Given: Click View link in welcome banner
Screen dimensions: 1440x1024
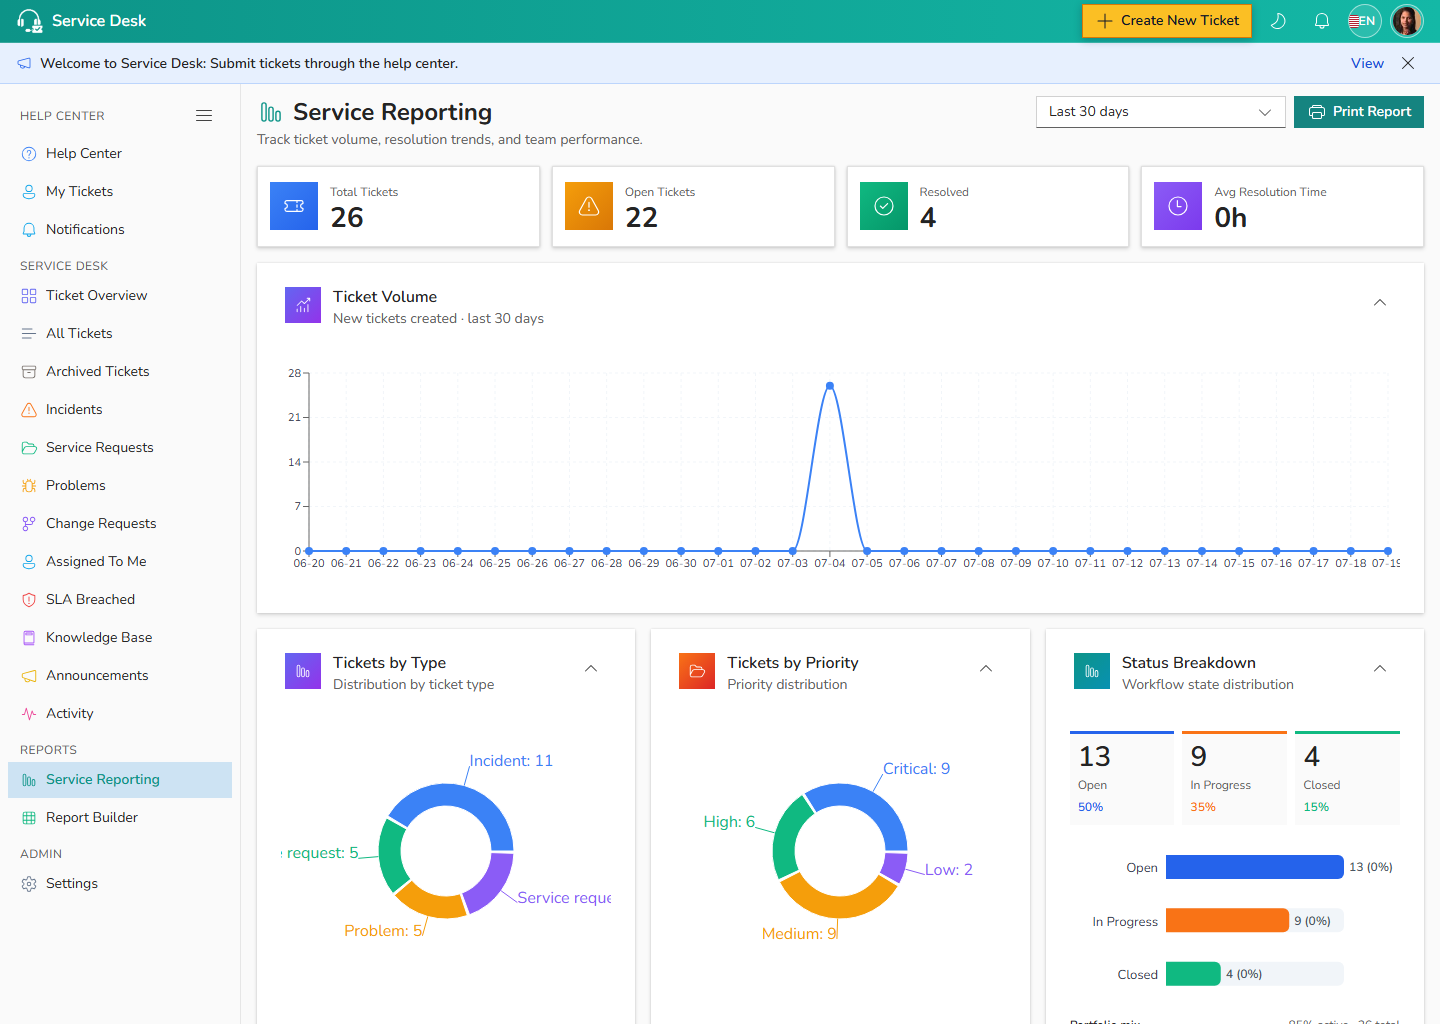Looking at the screenshot, I should [1367, 63].
